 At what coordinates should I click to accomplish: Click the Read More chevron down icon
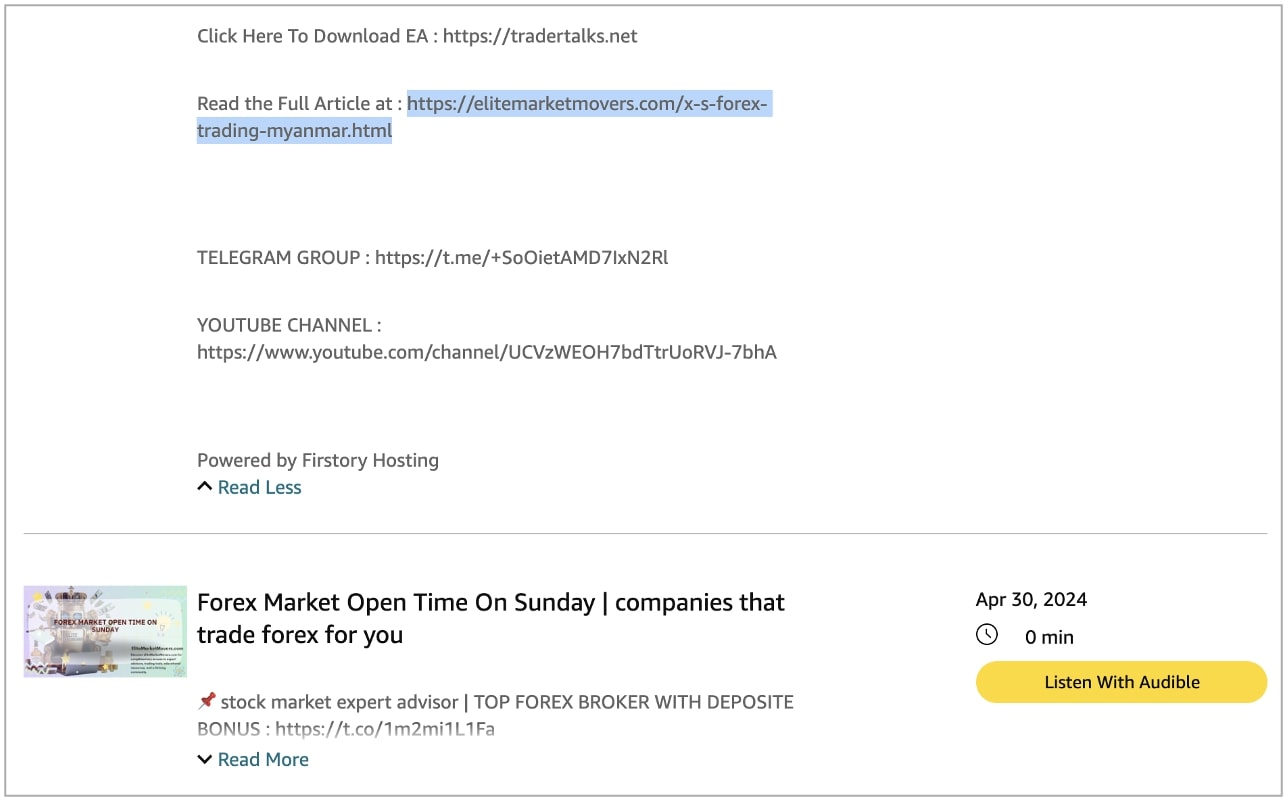pyautogui.click(x=205, y=759)
